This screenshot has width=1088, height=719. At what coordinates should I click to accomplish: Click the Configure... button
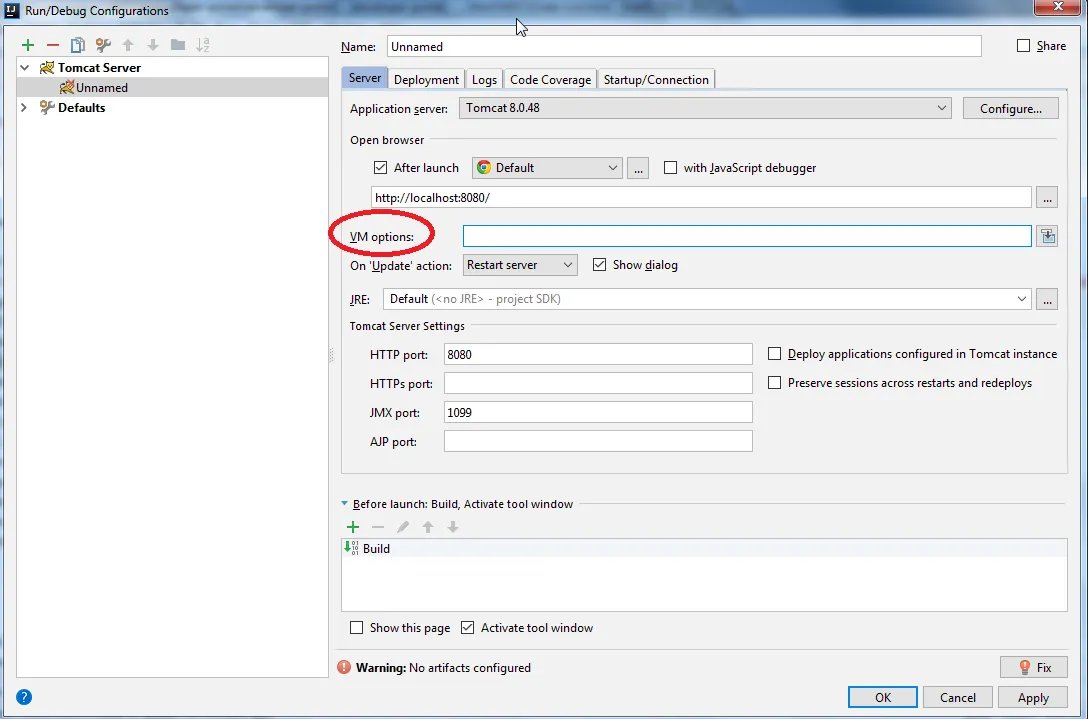pos(1011,108)
